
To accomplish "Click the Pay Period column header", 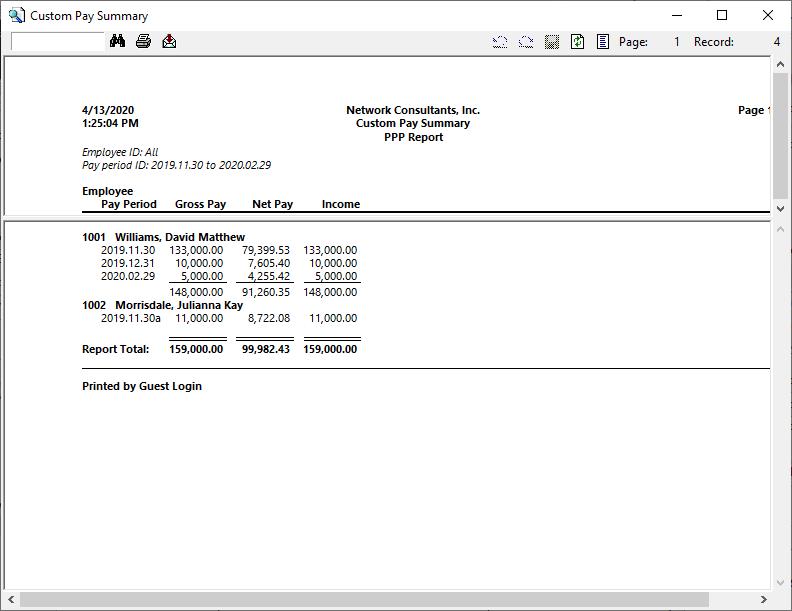I will (x=129, y=205).
